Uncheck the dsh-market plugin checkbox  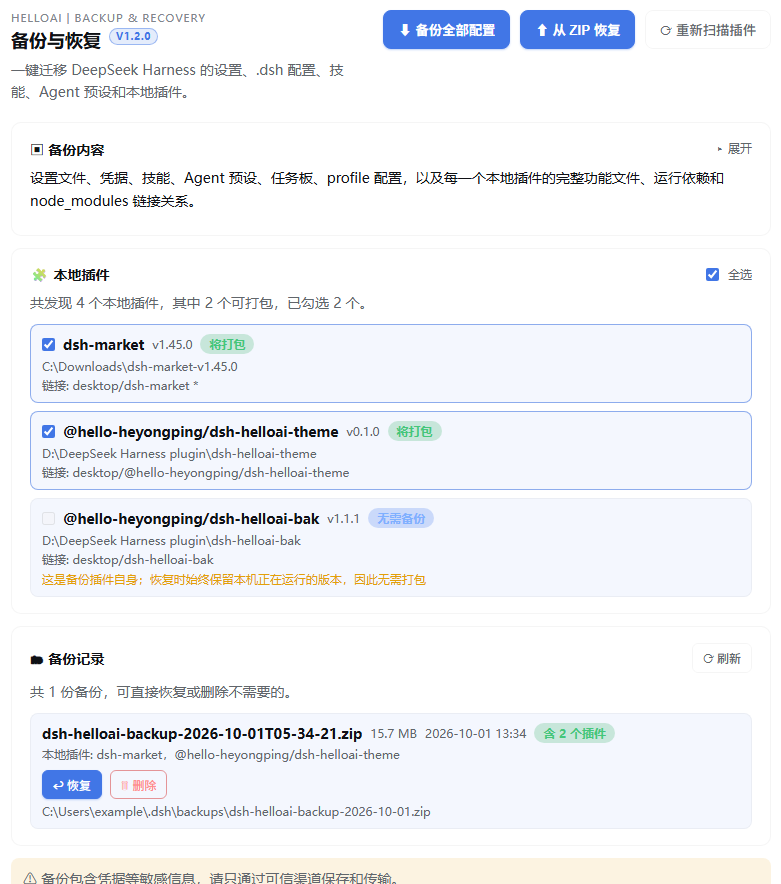[x=48, y=344]
